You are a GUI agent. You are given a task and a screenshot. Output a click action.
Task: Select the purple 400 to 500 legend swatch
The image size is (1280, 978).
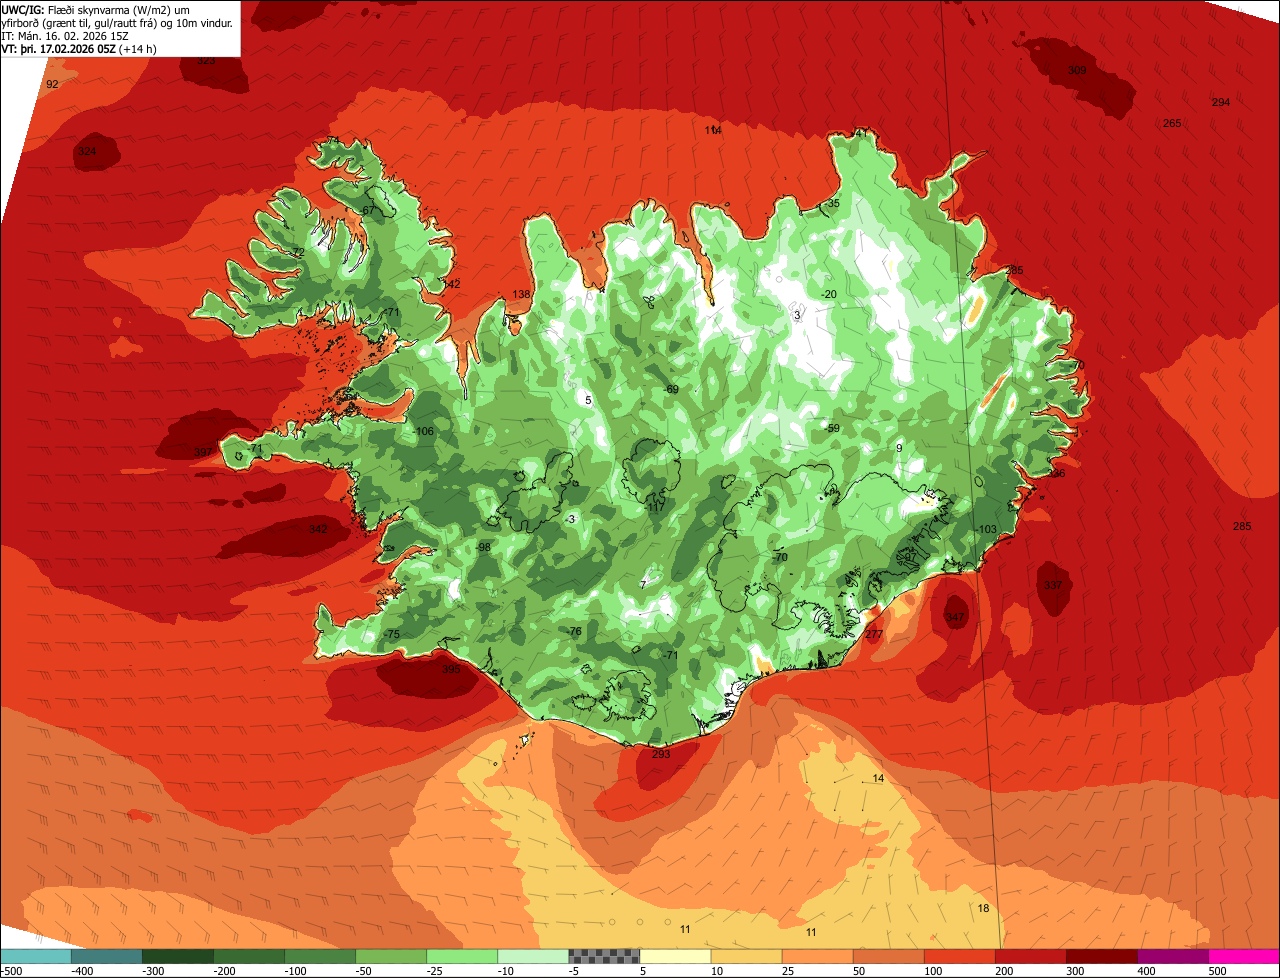click(1172, 956)
